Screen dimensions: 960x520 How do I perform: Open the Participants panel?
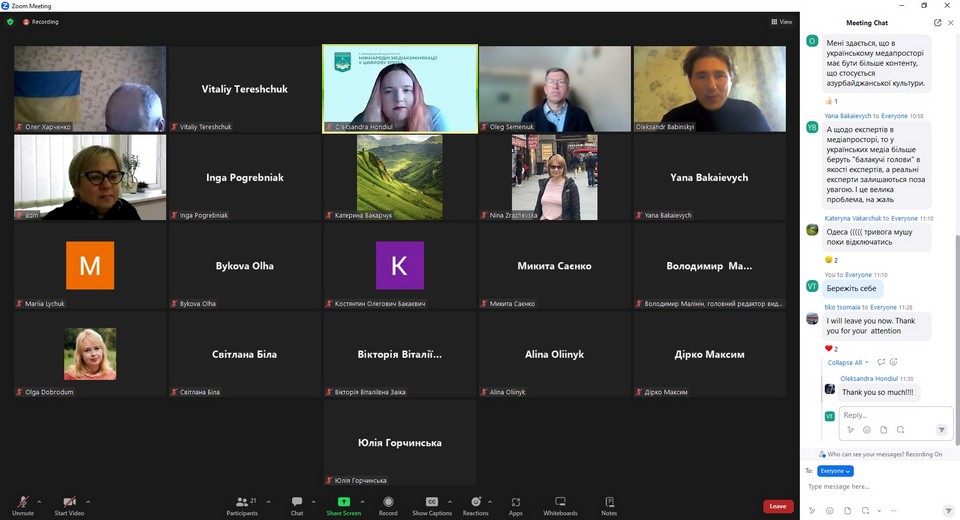[x=241, y=504]
